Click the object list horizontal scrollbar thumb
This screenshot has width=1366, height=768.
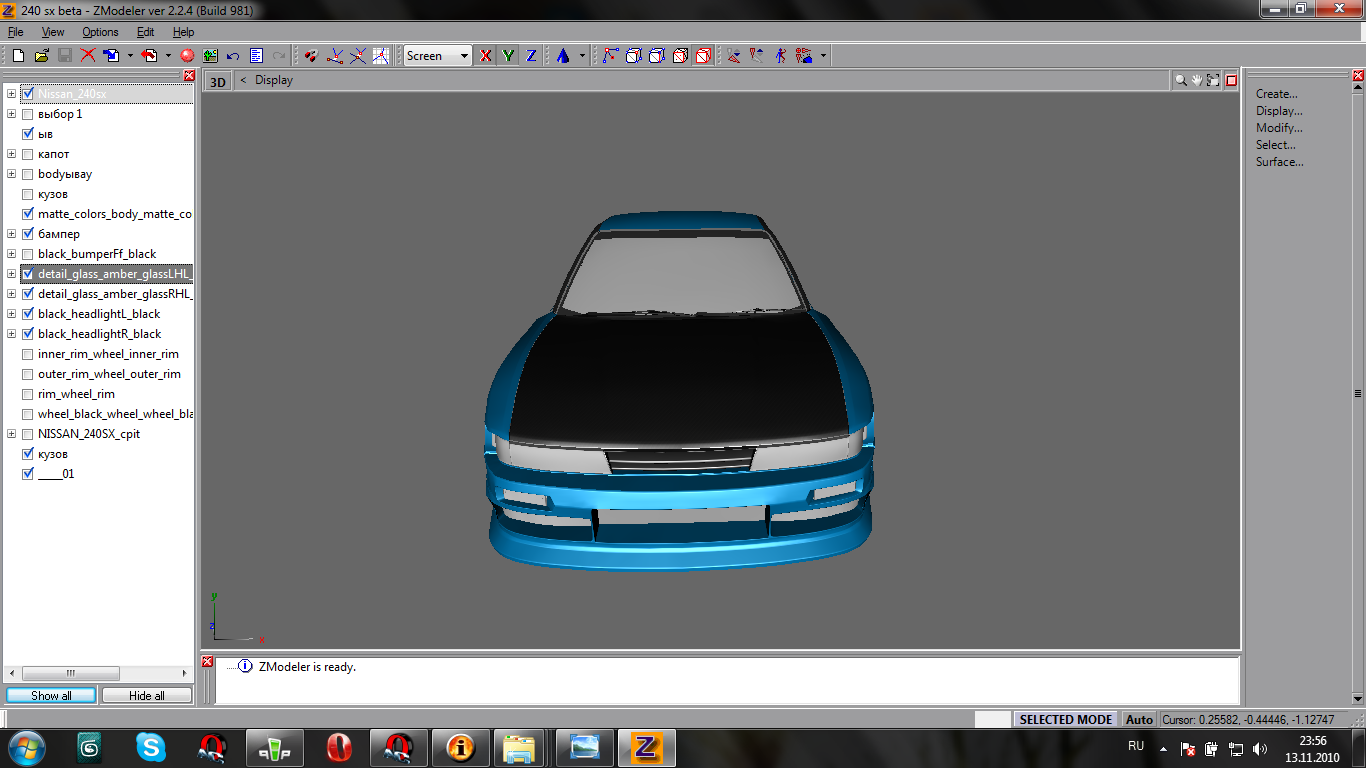click(70, 674)
